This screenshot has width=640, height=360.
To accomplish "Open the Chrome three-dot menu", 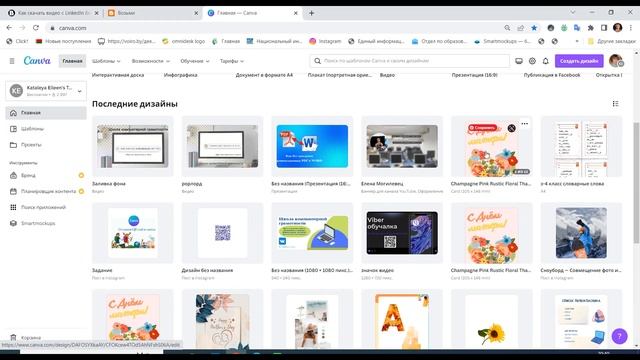I will click(631, 28).
